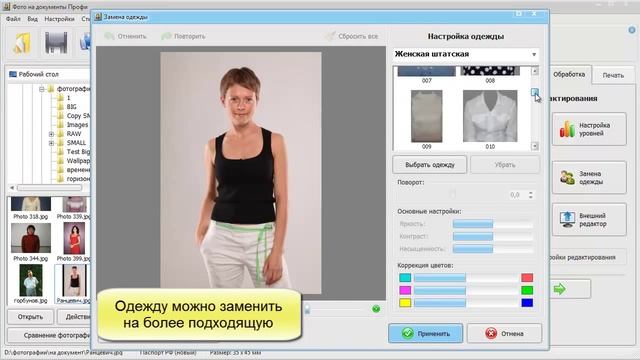The width and height of the screenshot is (640, 360).
Task: Click the red color swatch
Action: pos(527,278)
